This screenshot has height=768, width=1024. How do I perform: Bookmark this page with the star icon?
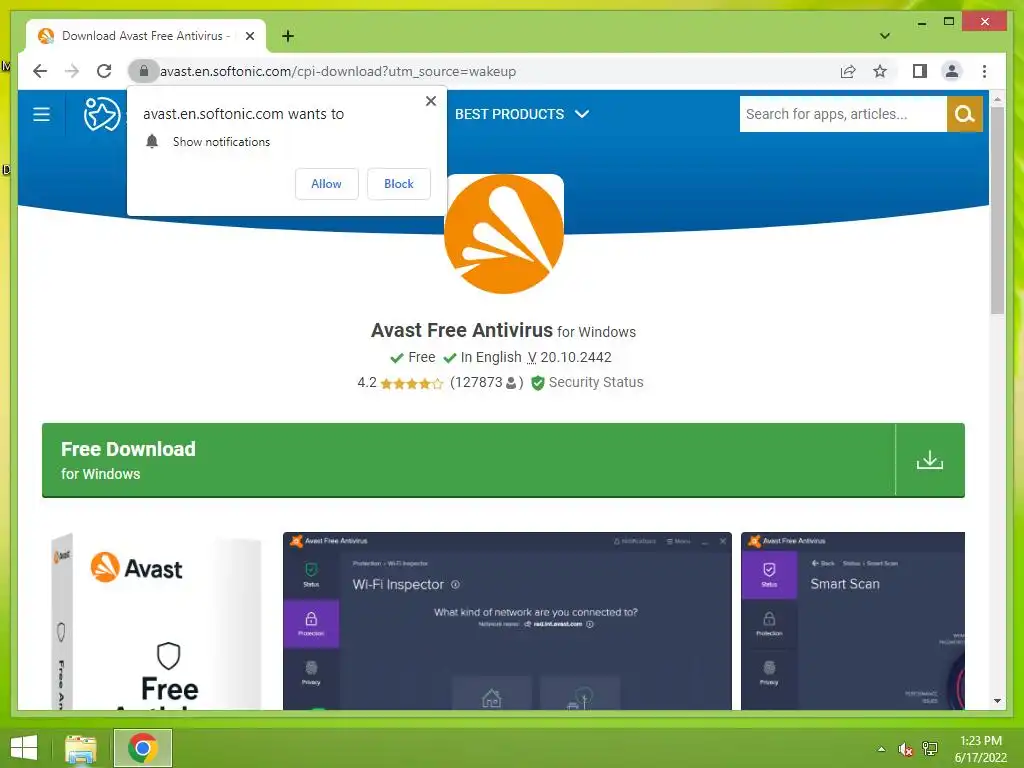pos(880,71)
